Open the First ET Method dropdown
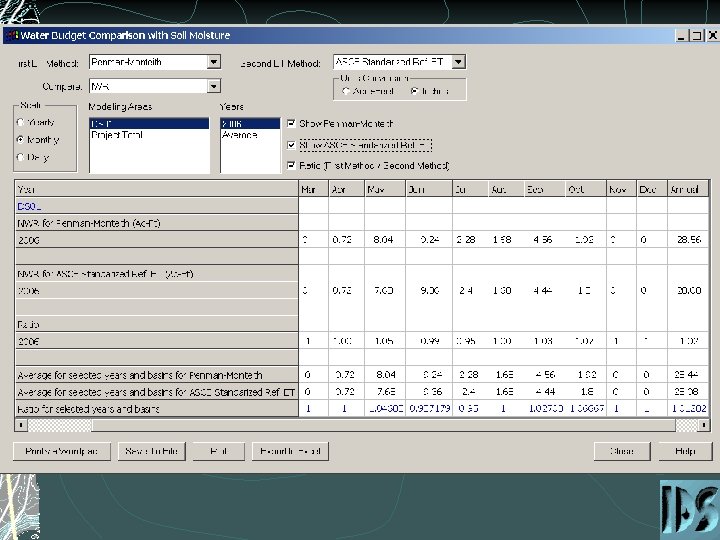 click(214, 62)
